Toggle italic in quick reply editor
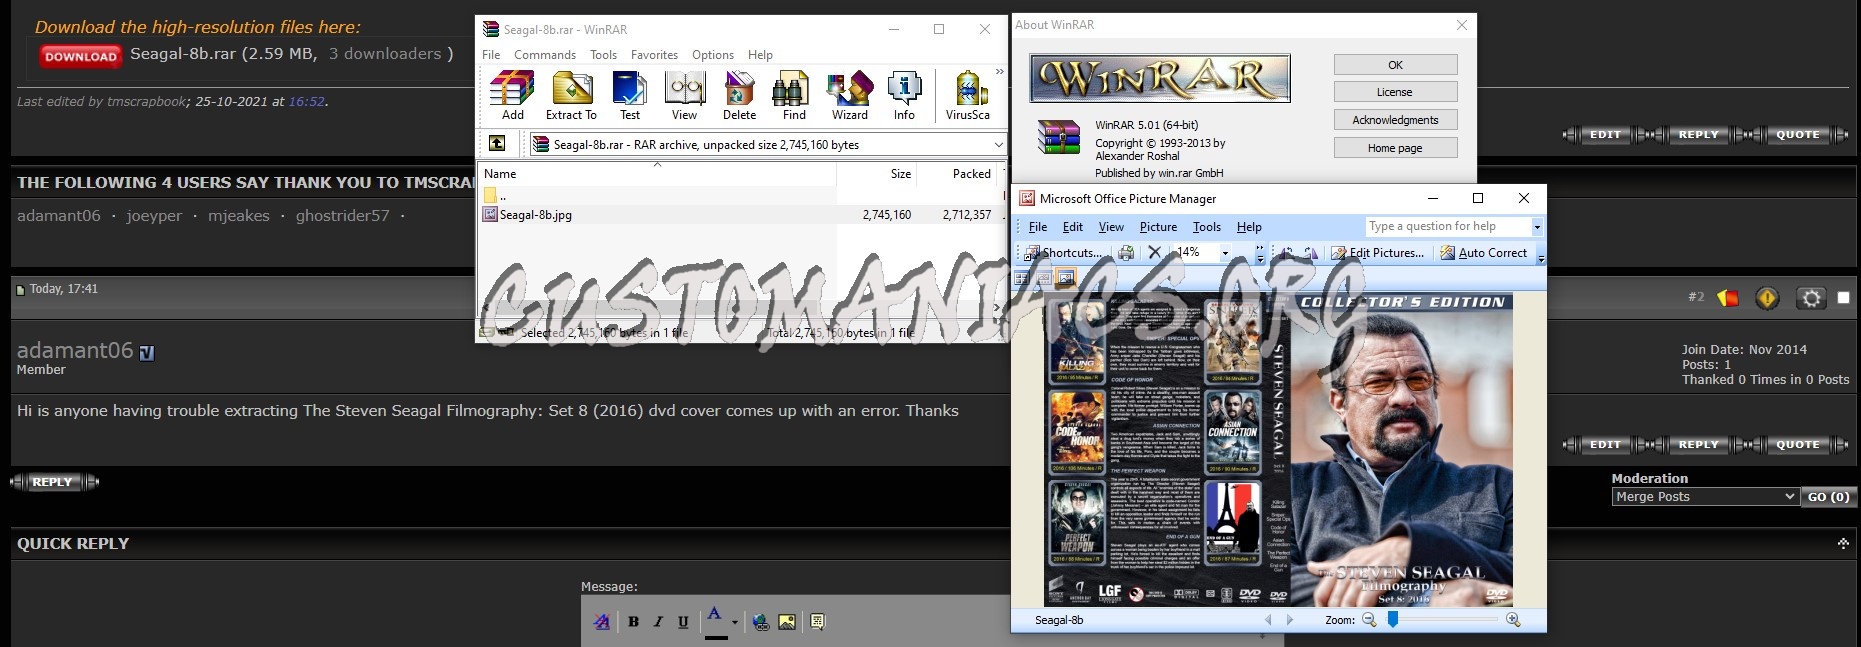This screenshot has width=1861, height=647. 658,622
